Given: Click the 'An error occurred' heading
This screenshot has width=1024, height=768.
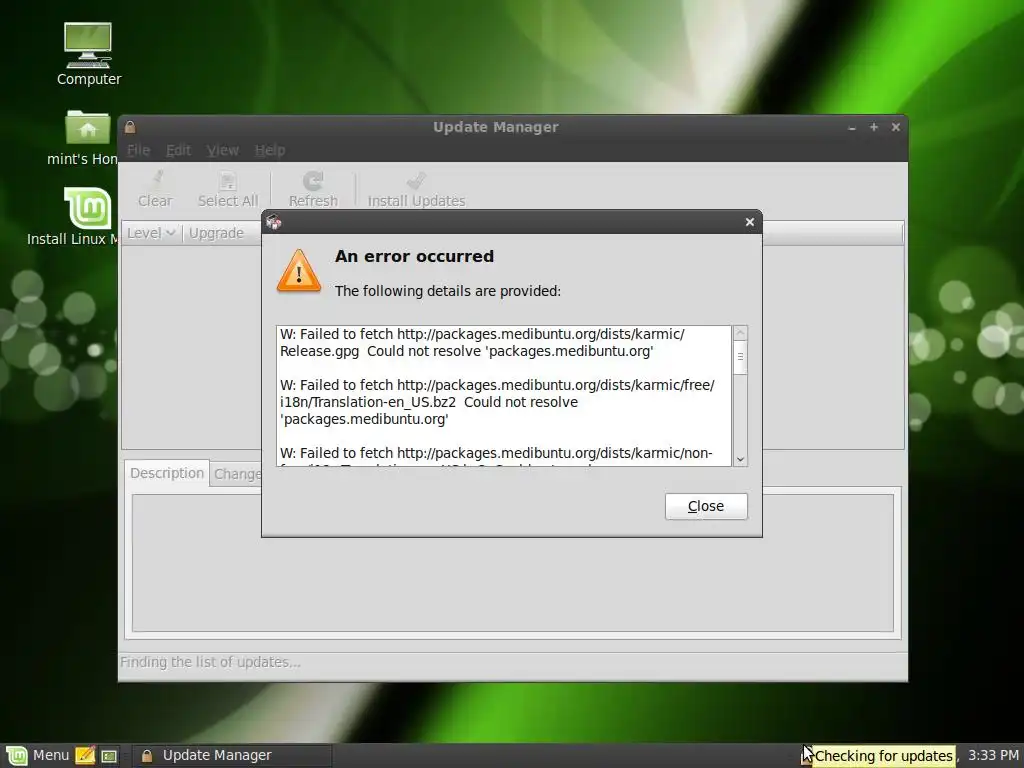Looking at the screenshot, I should [415, 256].
